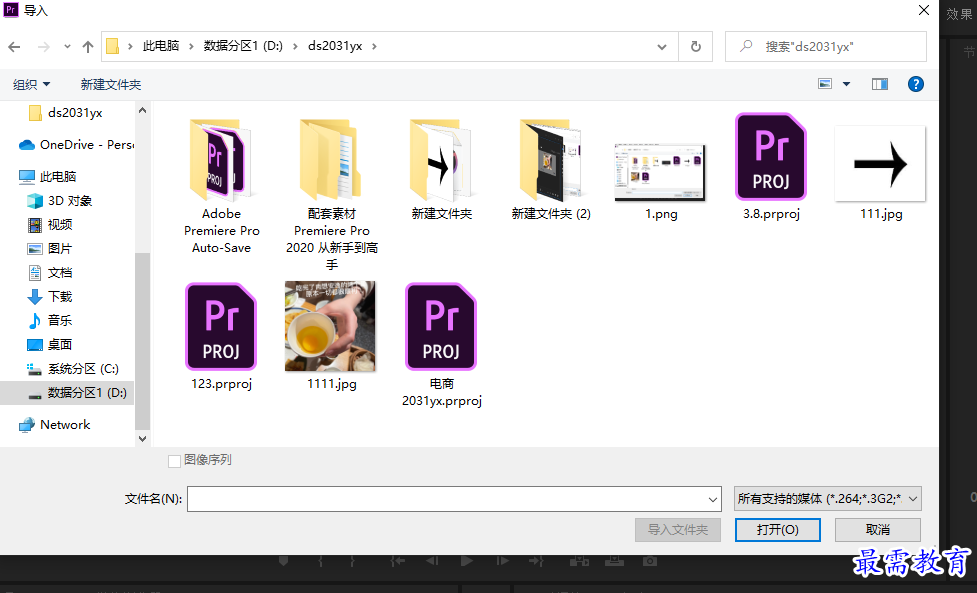Select the 电商2031yx.prproj project file
This screenshot has height=593, width=977.
point(442,345)
